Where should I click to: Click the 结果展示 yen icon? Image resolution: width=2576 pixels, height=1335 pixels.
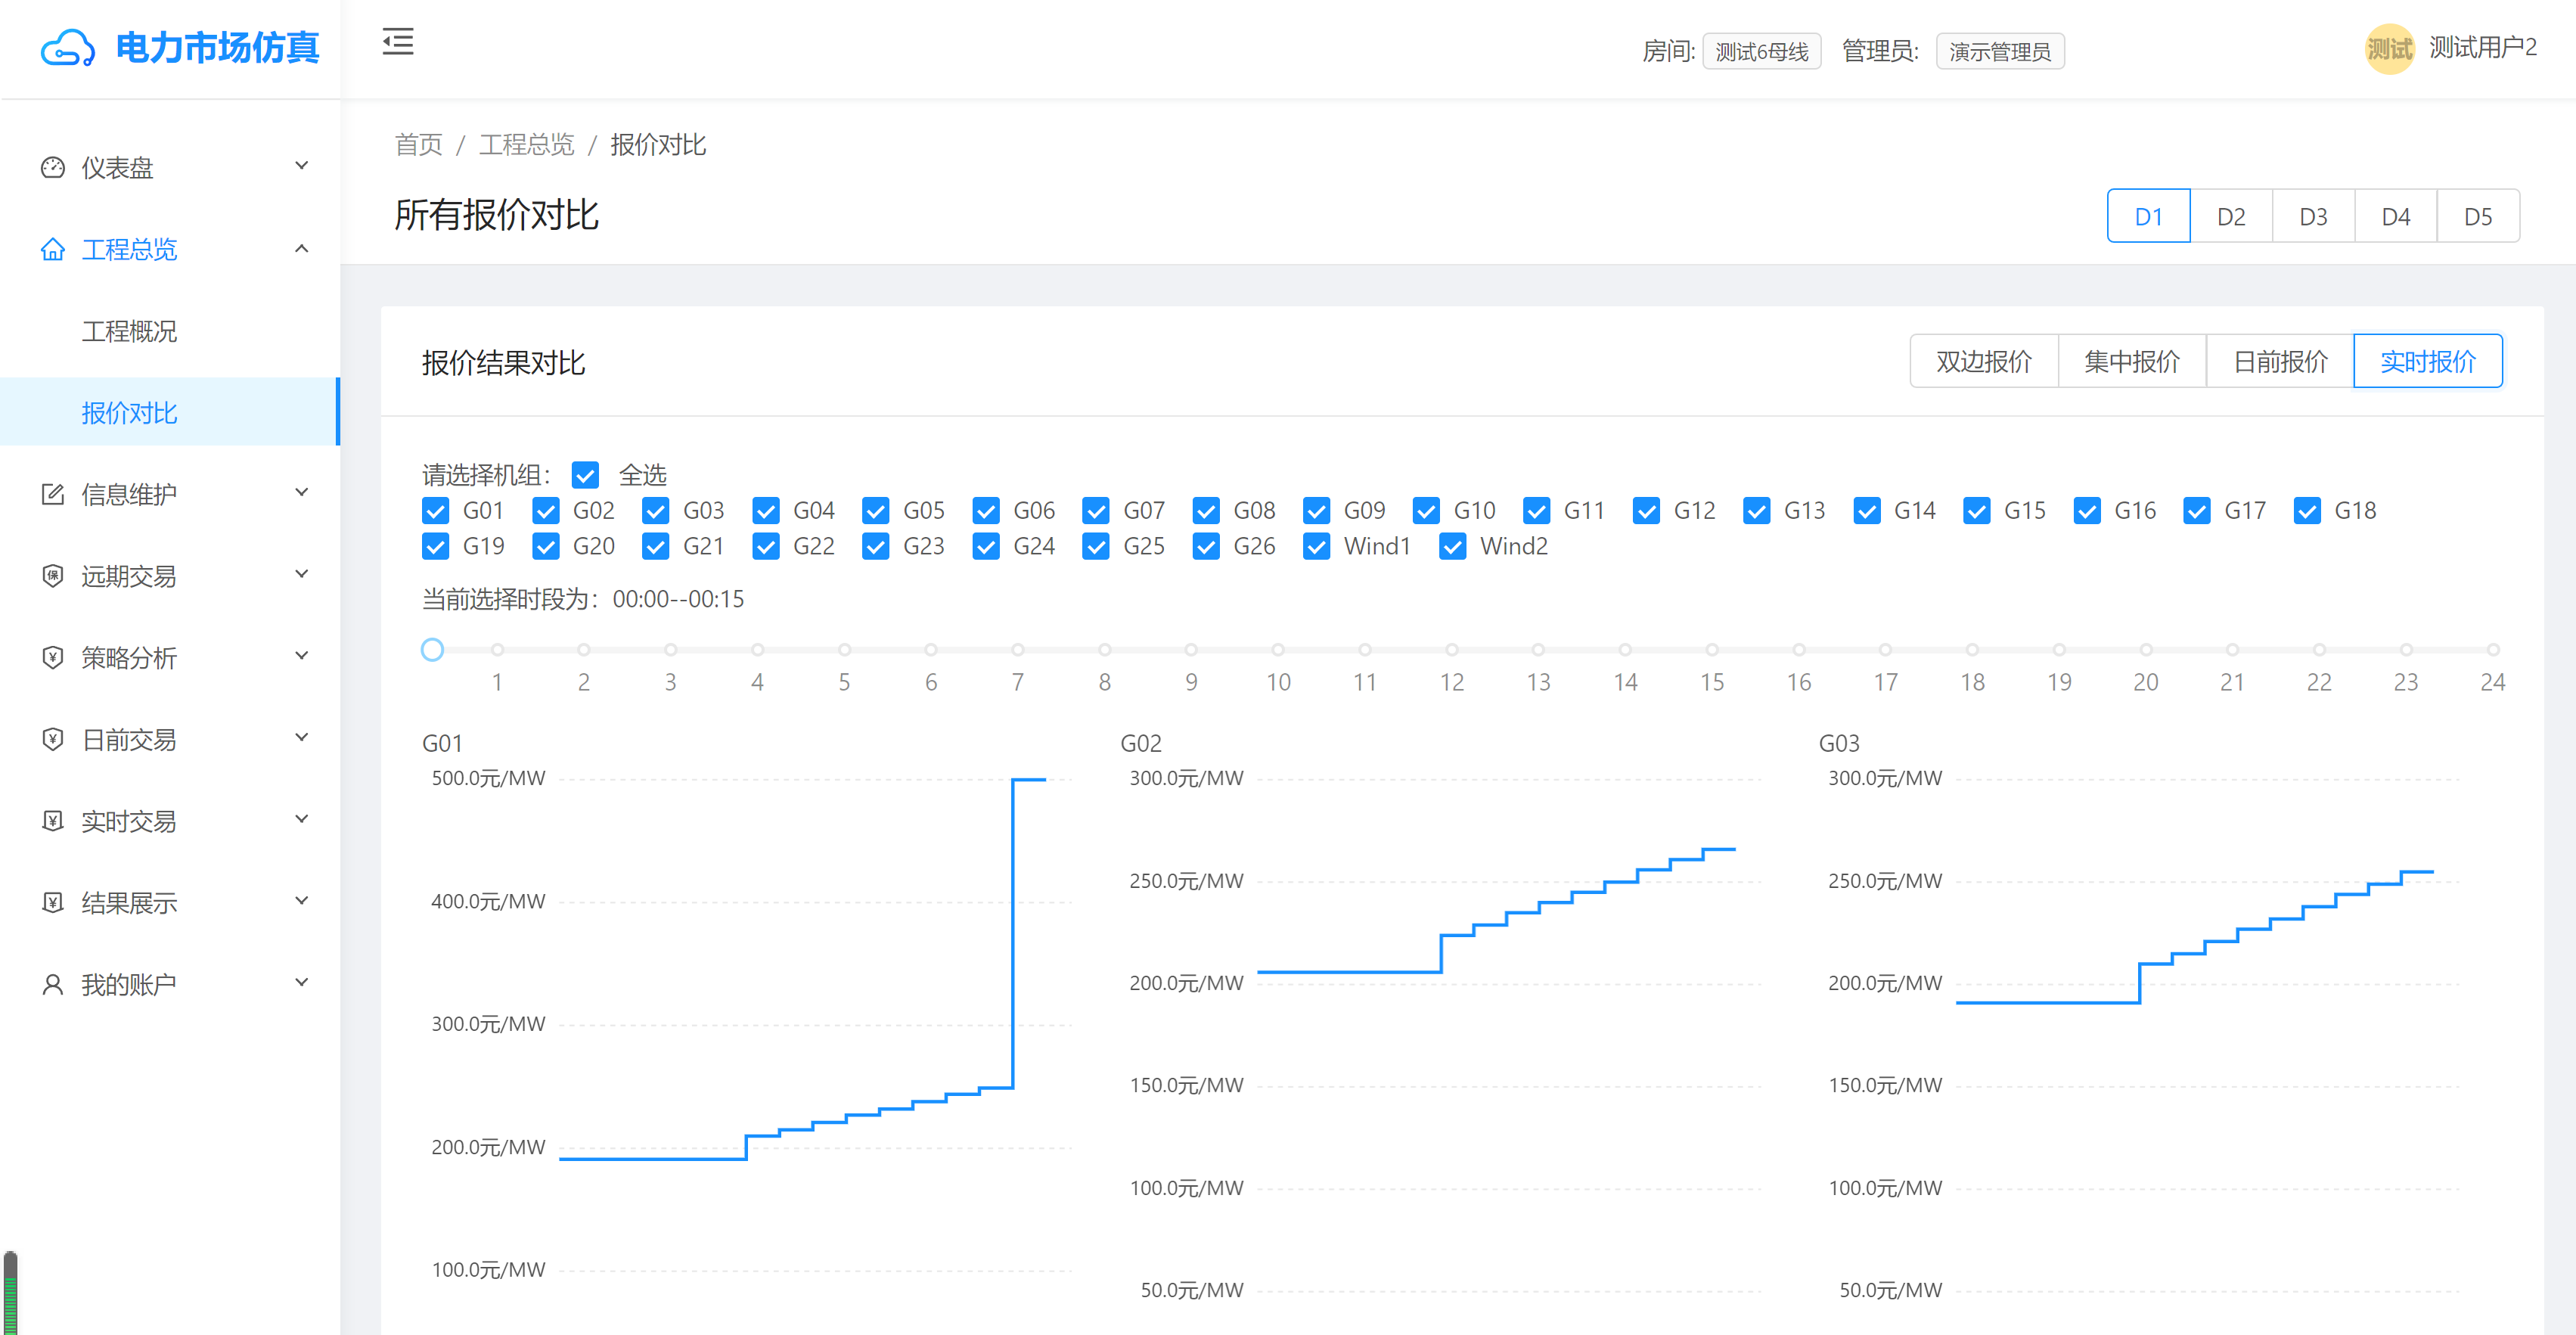(x=53, y=903)
